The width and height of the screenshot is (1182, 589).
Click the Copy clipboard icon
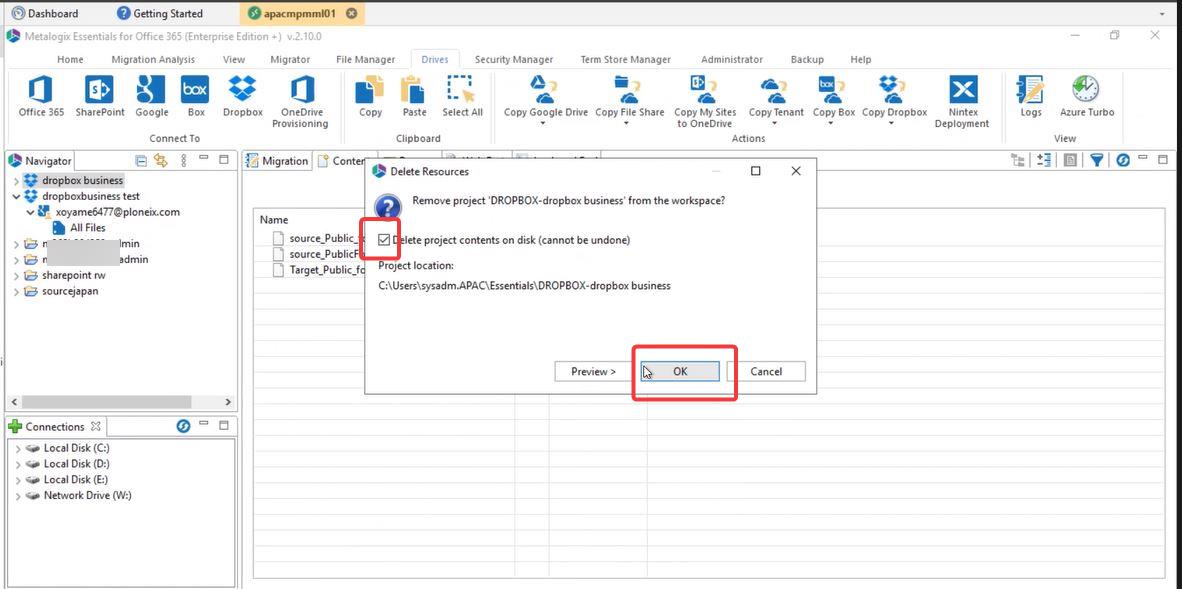coord(370,97)
